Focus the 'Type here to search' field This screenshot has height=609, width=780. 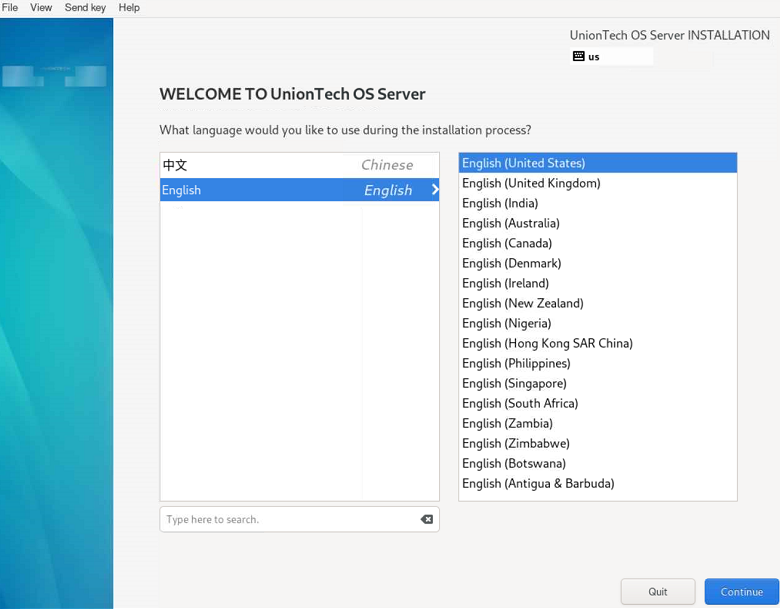pyautogui.click(x=299, y=519)
